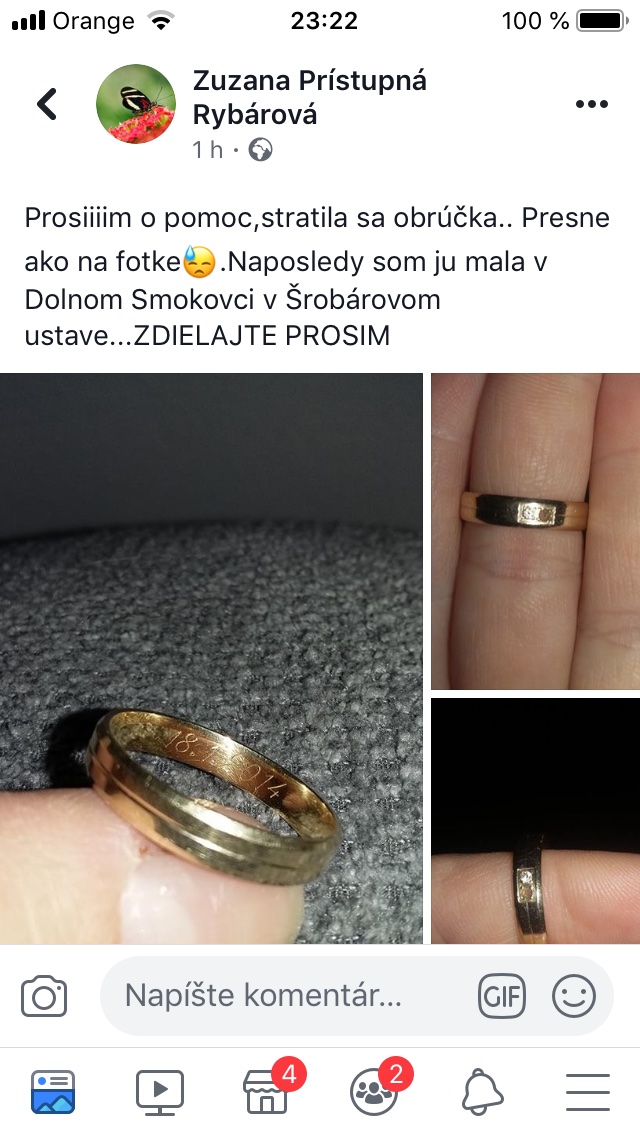
Task: Tap the camera icon to attach photo
Action: pos(44,995)
